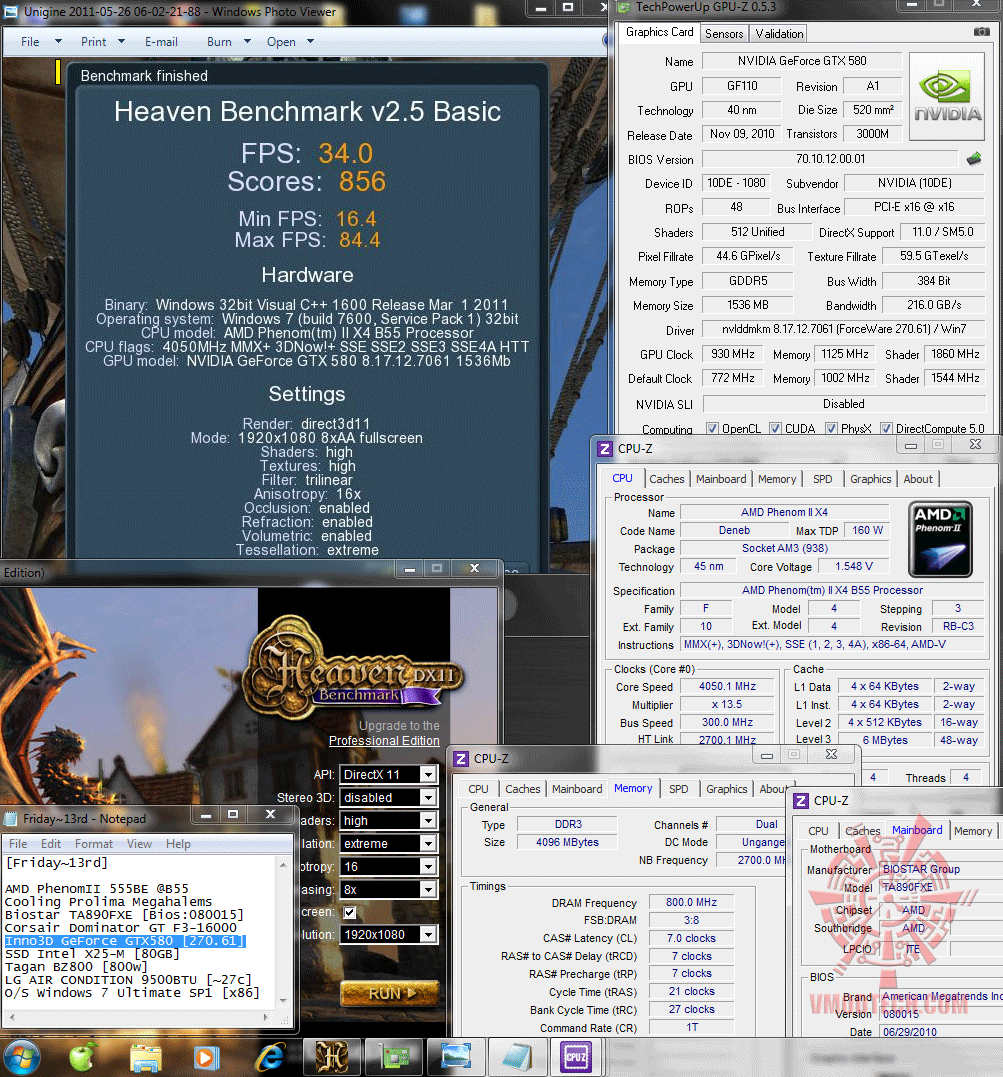The height and width of the screenshot is (1077, 1003).
Task: Switch to GPU-Z graphics card taskbar icon
Action: pos(394,1056)
